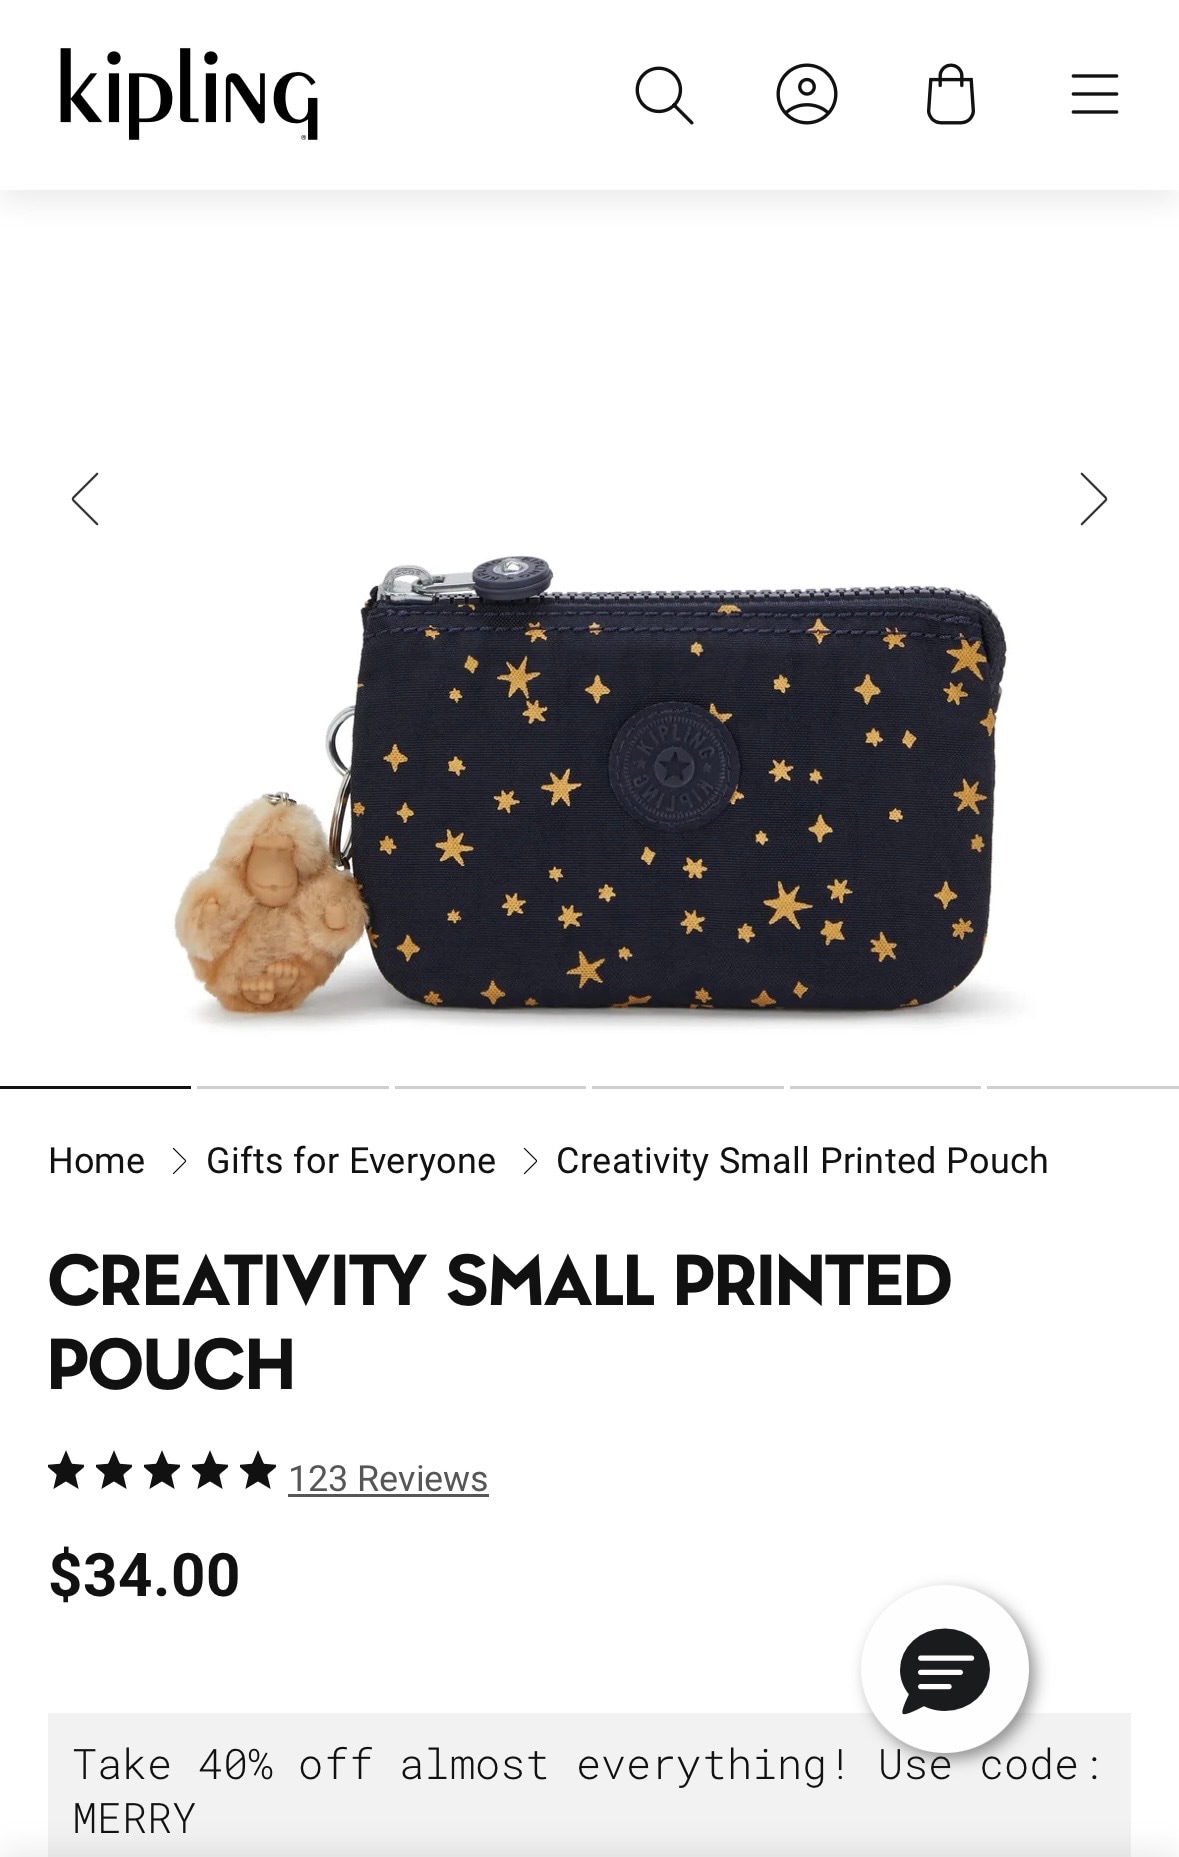
Task: Select the second image carousel indicator
Action: tap(293, 1087)
